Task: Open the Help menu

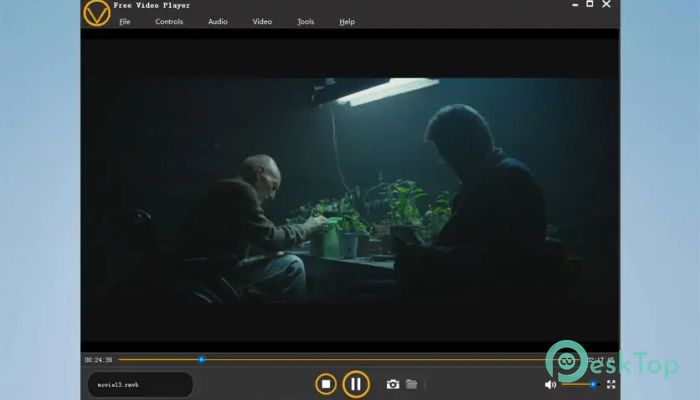Action: pyautogui.click(x=347, y=21)
